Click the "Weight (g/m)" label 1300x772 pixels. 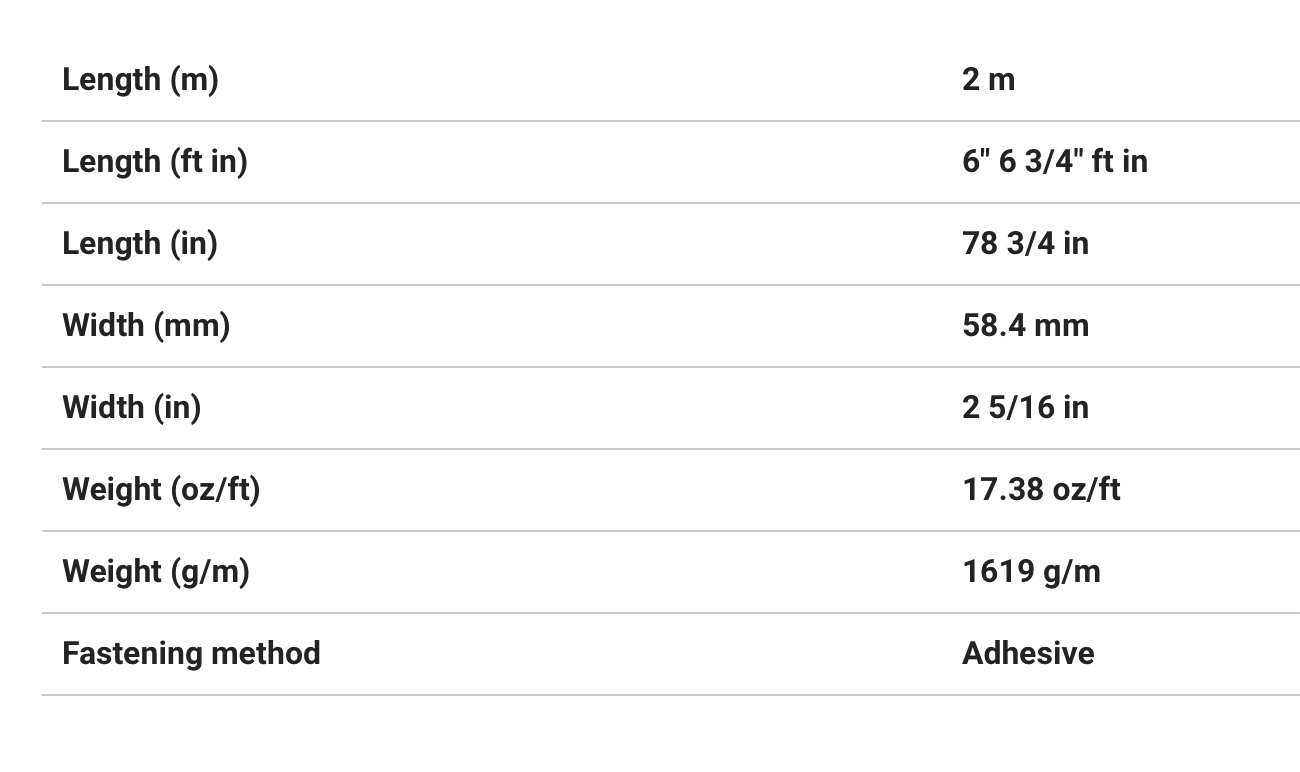156,571
